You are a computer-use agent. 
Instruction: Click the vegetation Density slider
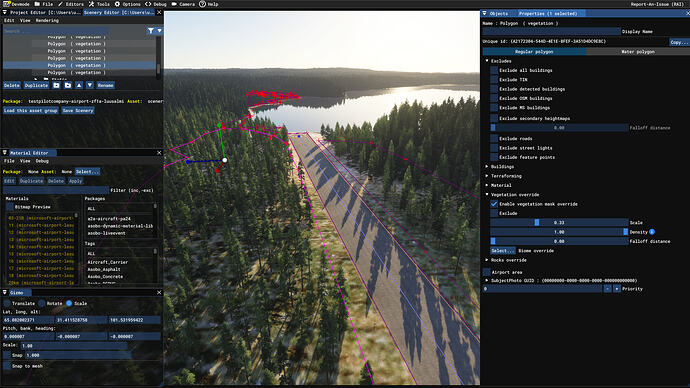(559, 232)
